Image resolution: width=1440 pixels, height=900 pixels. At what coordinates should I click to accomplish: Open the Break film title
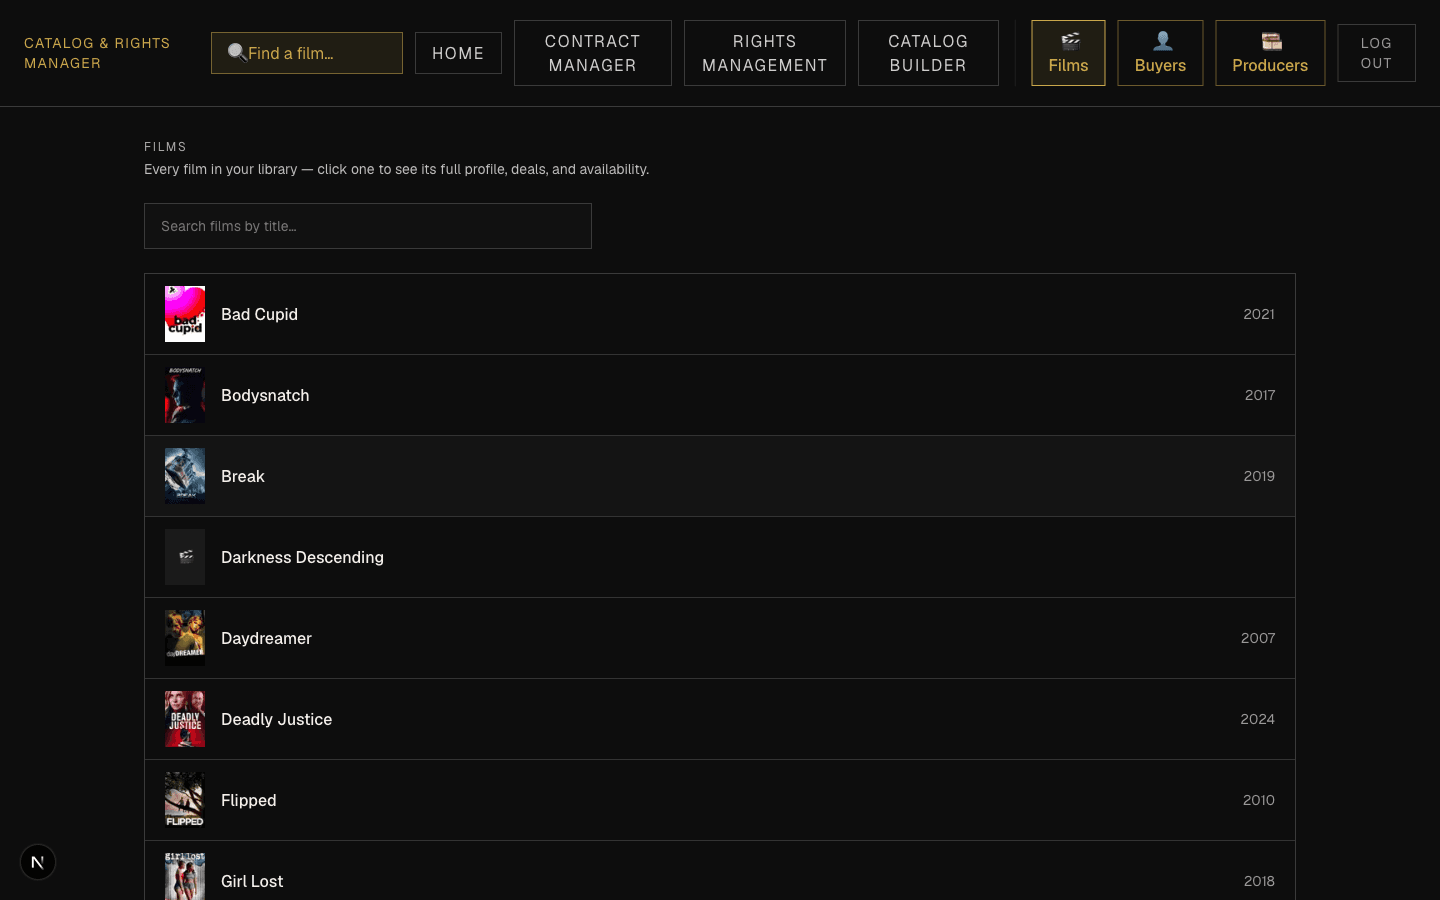tap(243, 476)
